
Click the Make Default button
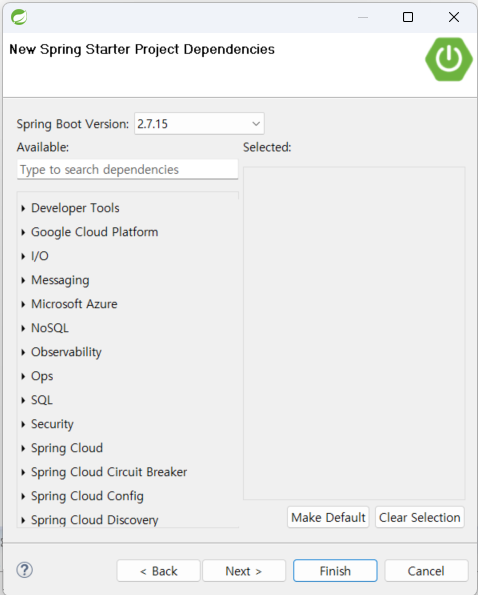tap(328, 517)
